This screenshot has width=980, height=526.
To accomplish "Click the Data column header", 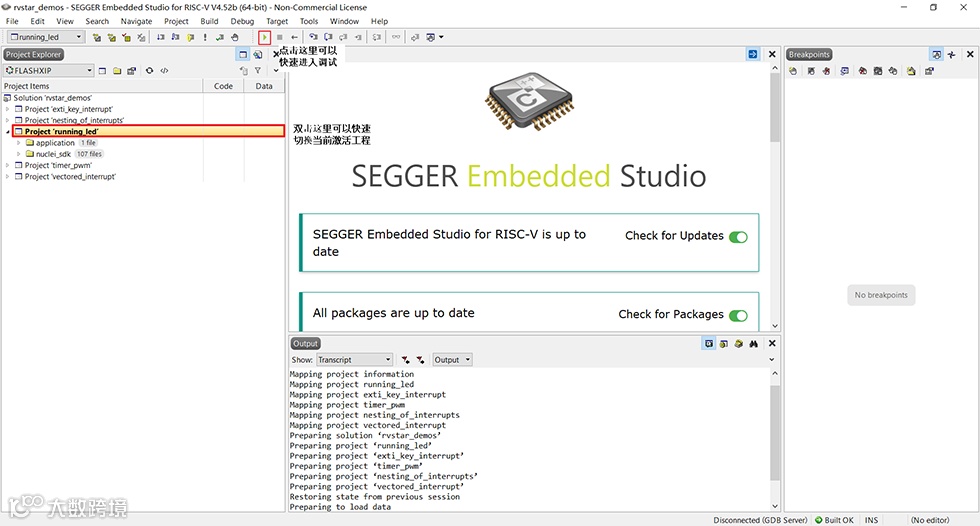I will tap(264, 86).
